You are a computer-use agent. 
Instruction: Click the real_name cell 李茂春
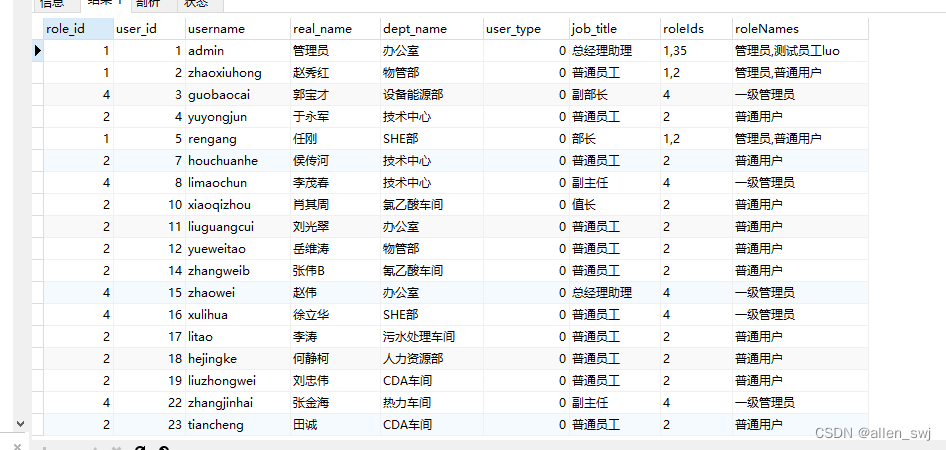(x=335, y=183)
